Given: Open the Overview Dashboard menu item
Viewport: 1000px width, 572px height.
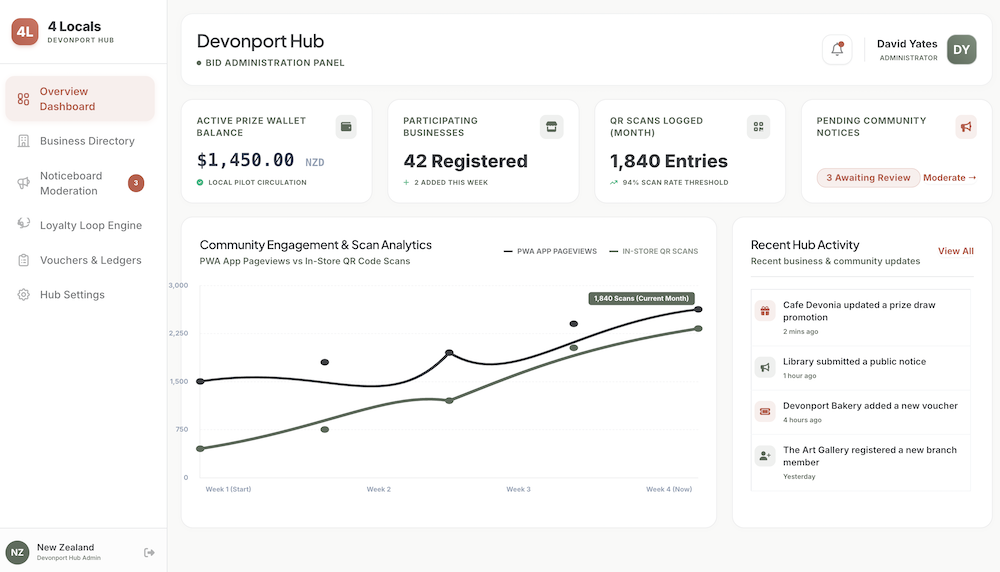Looking at the screenshot, I should click(80, 99).
